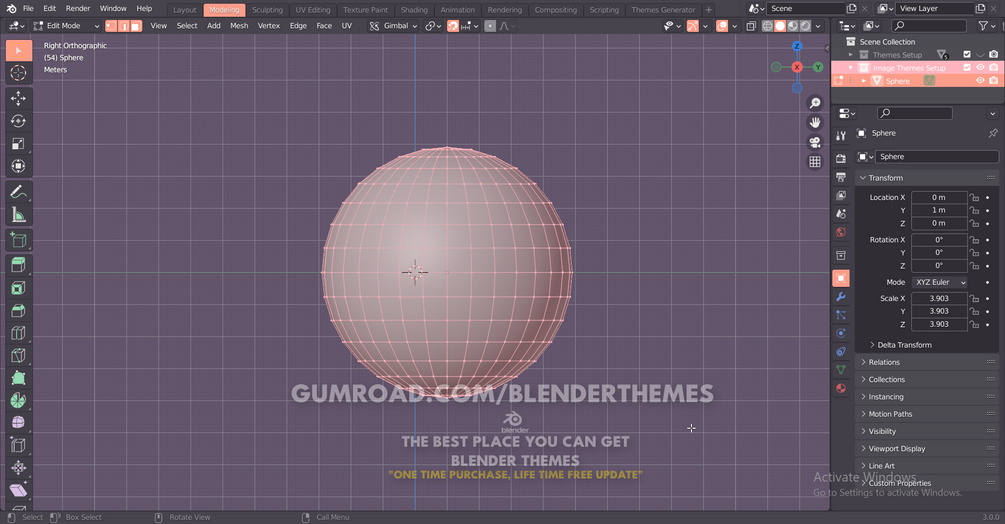
Task: Open the Mesh menu in viewport header
Action: pos(238,26)
